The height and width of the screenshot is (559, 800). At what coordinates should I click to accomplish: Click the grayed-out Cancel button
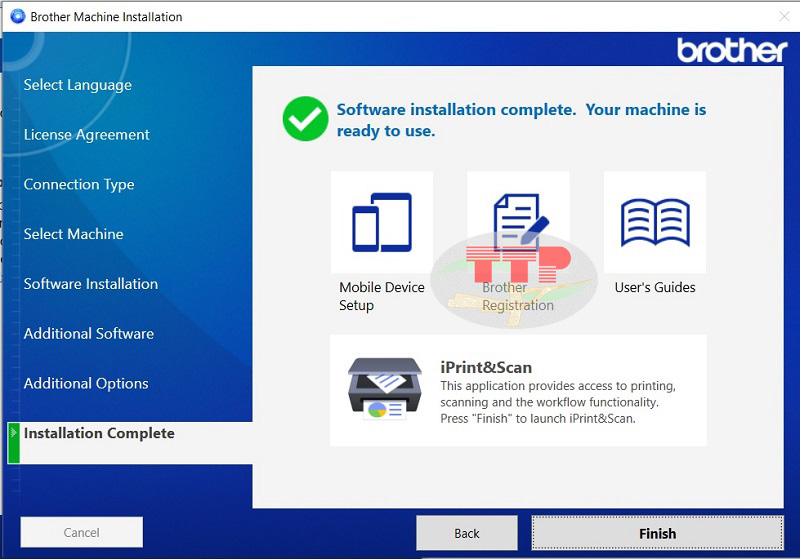tap(82, 532)
